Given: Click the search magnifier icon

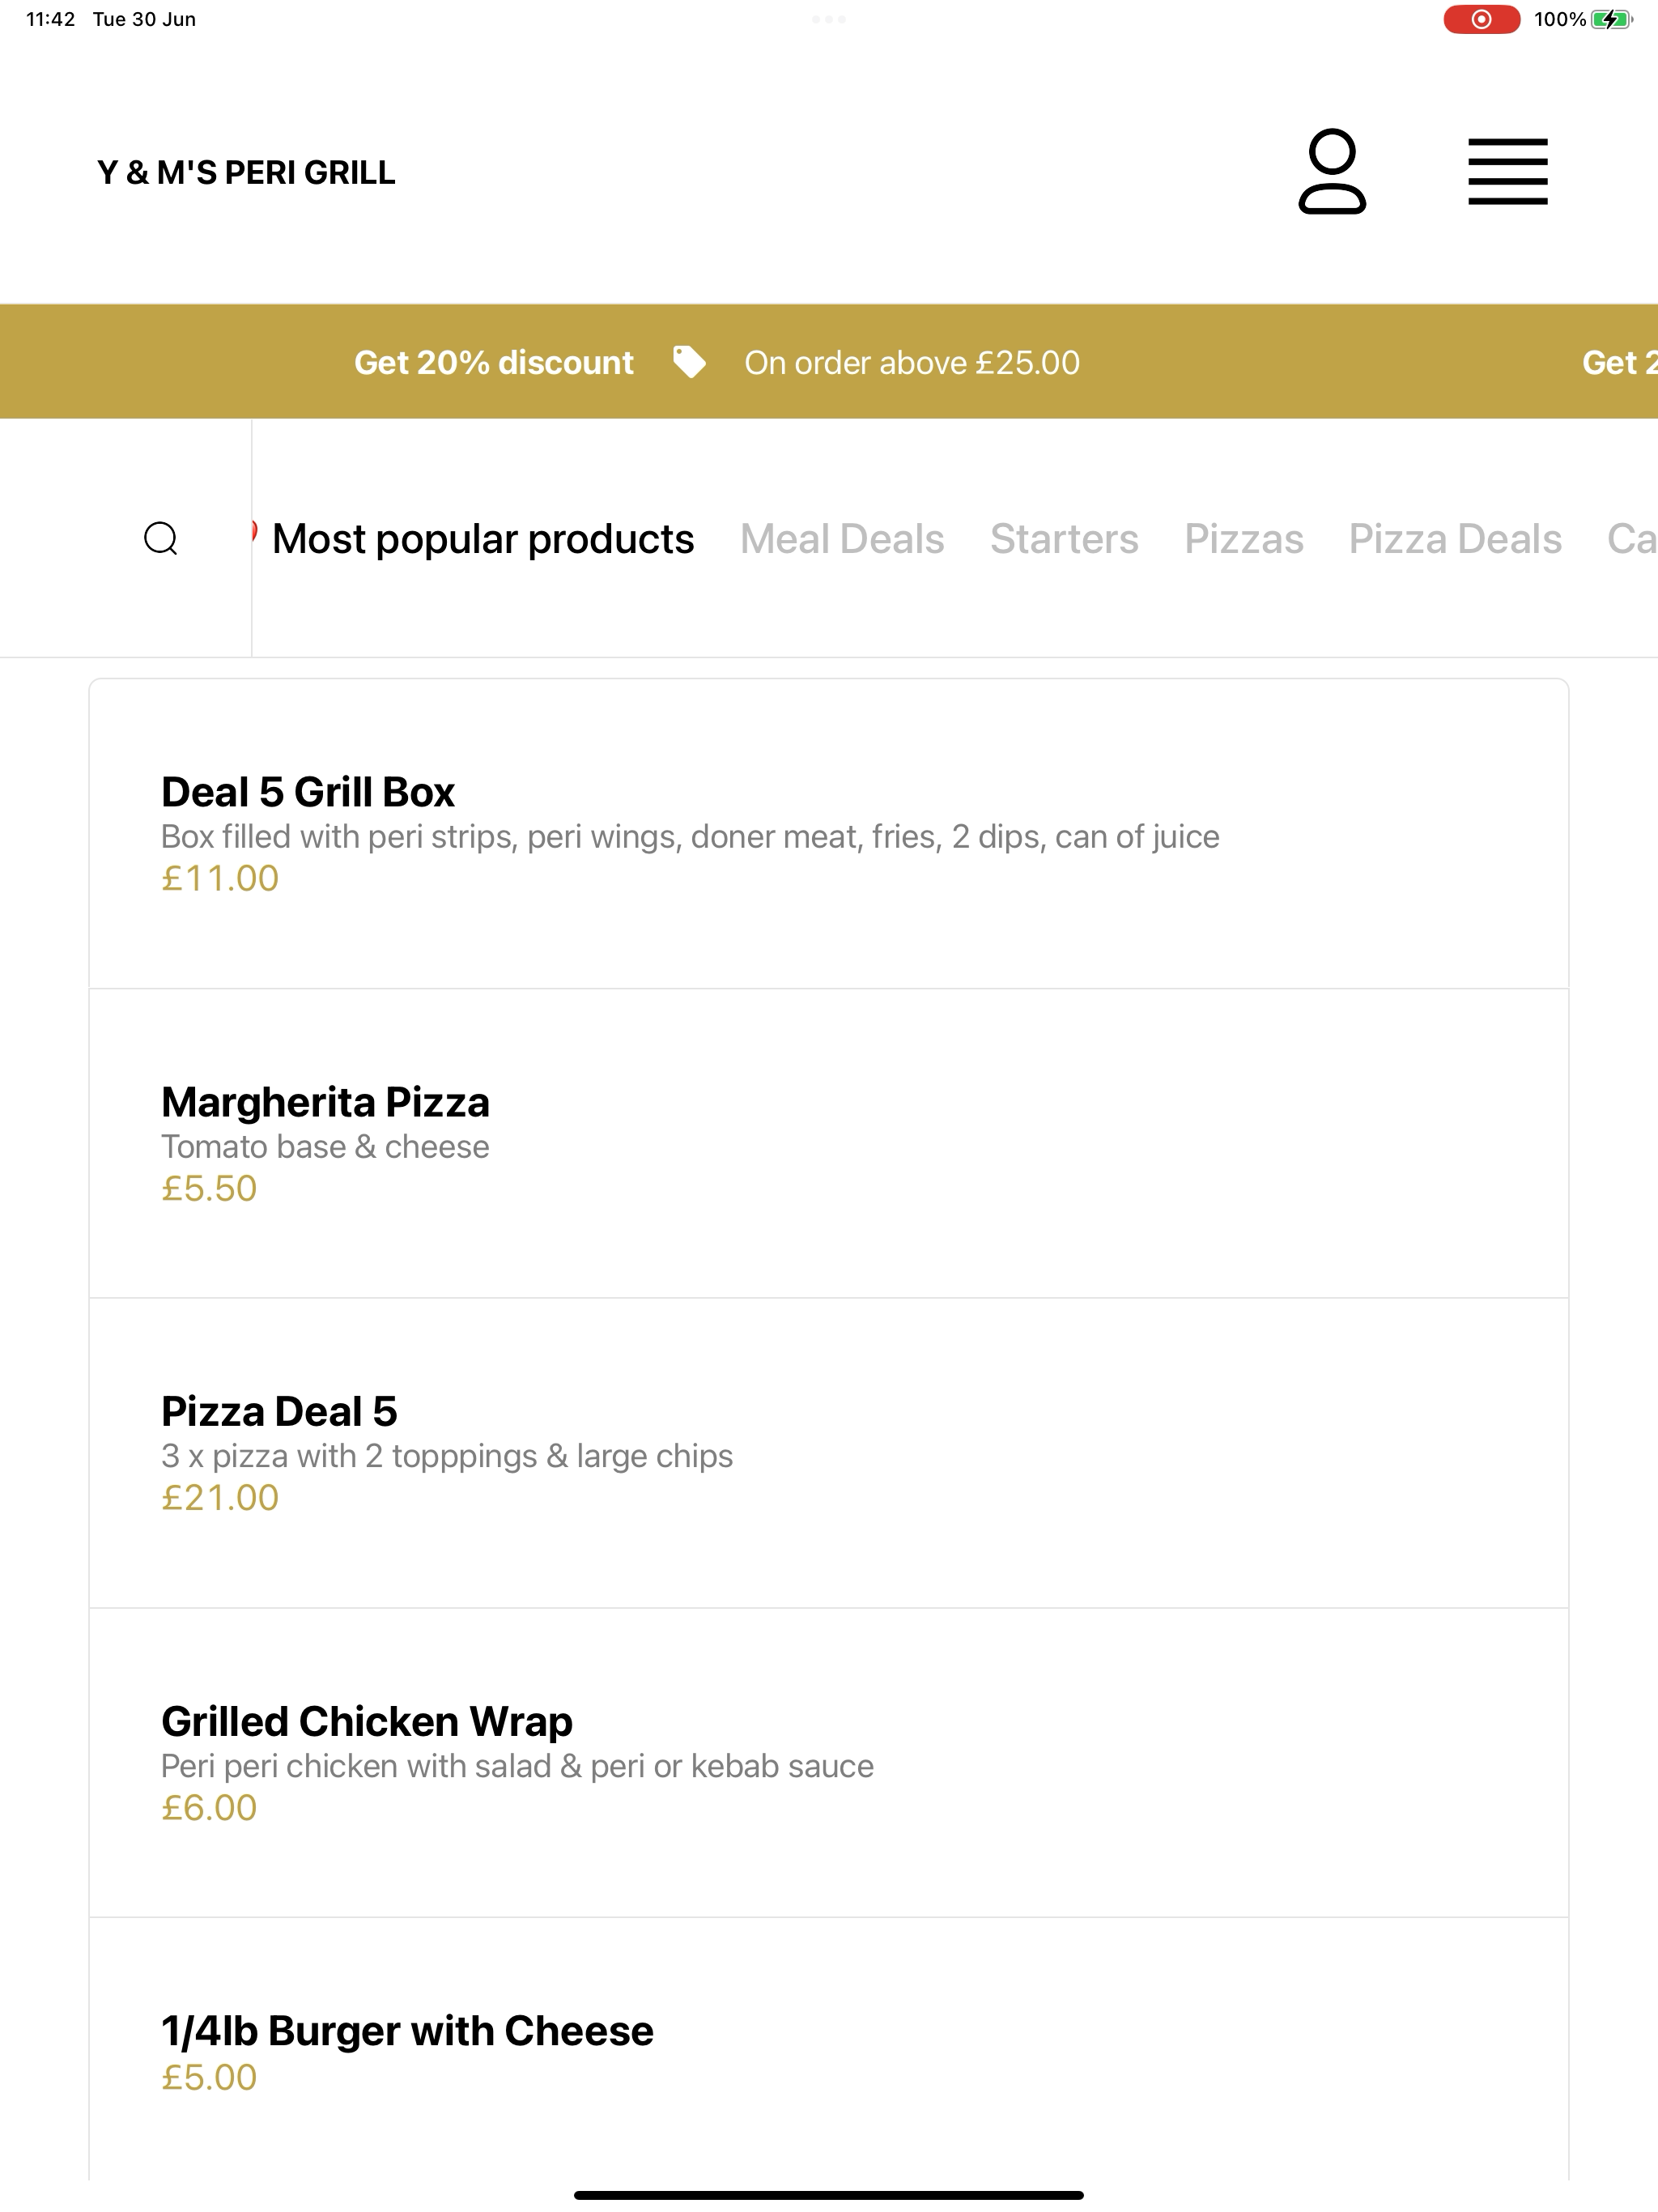Looking at the screenshot, I should [161, 538].
